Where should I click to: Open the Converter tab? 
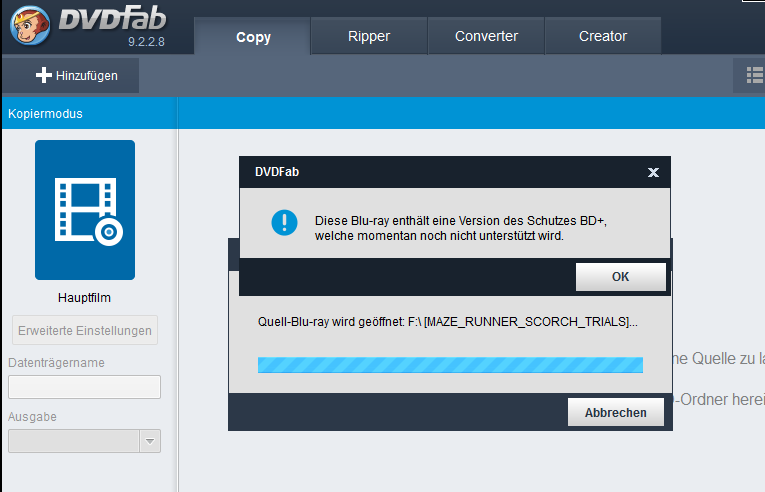pos(486,36)
